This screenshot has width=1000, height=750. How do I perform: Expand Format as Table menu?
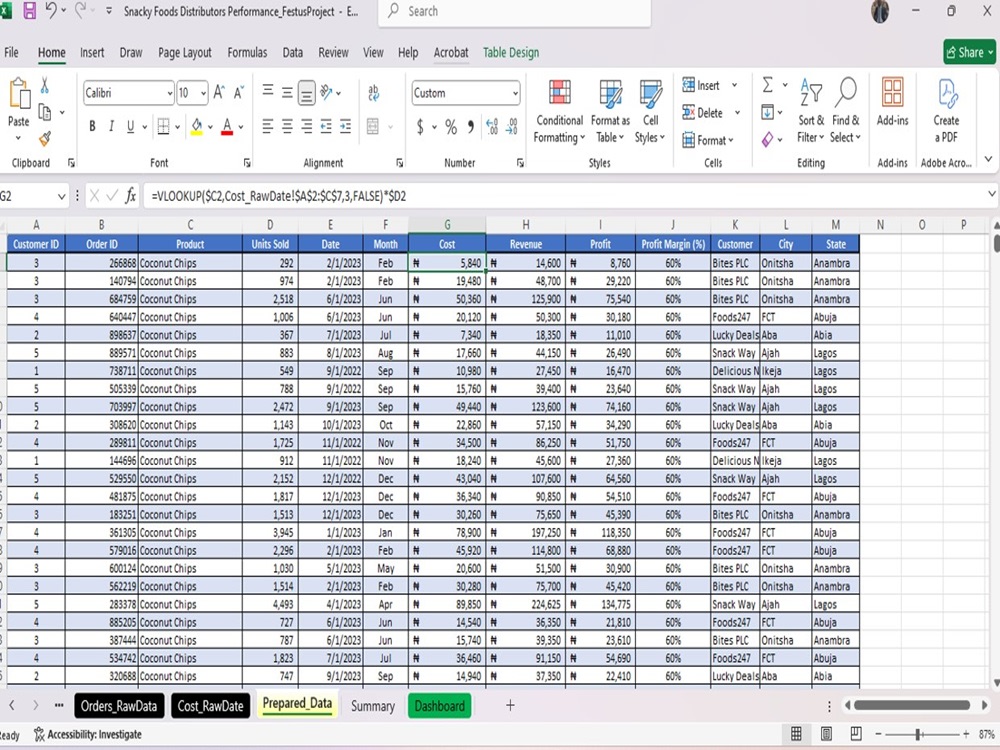610,129
